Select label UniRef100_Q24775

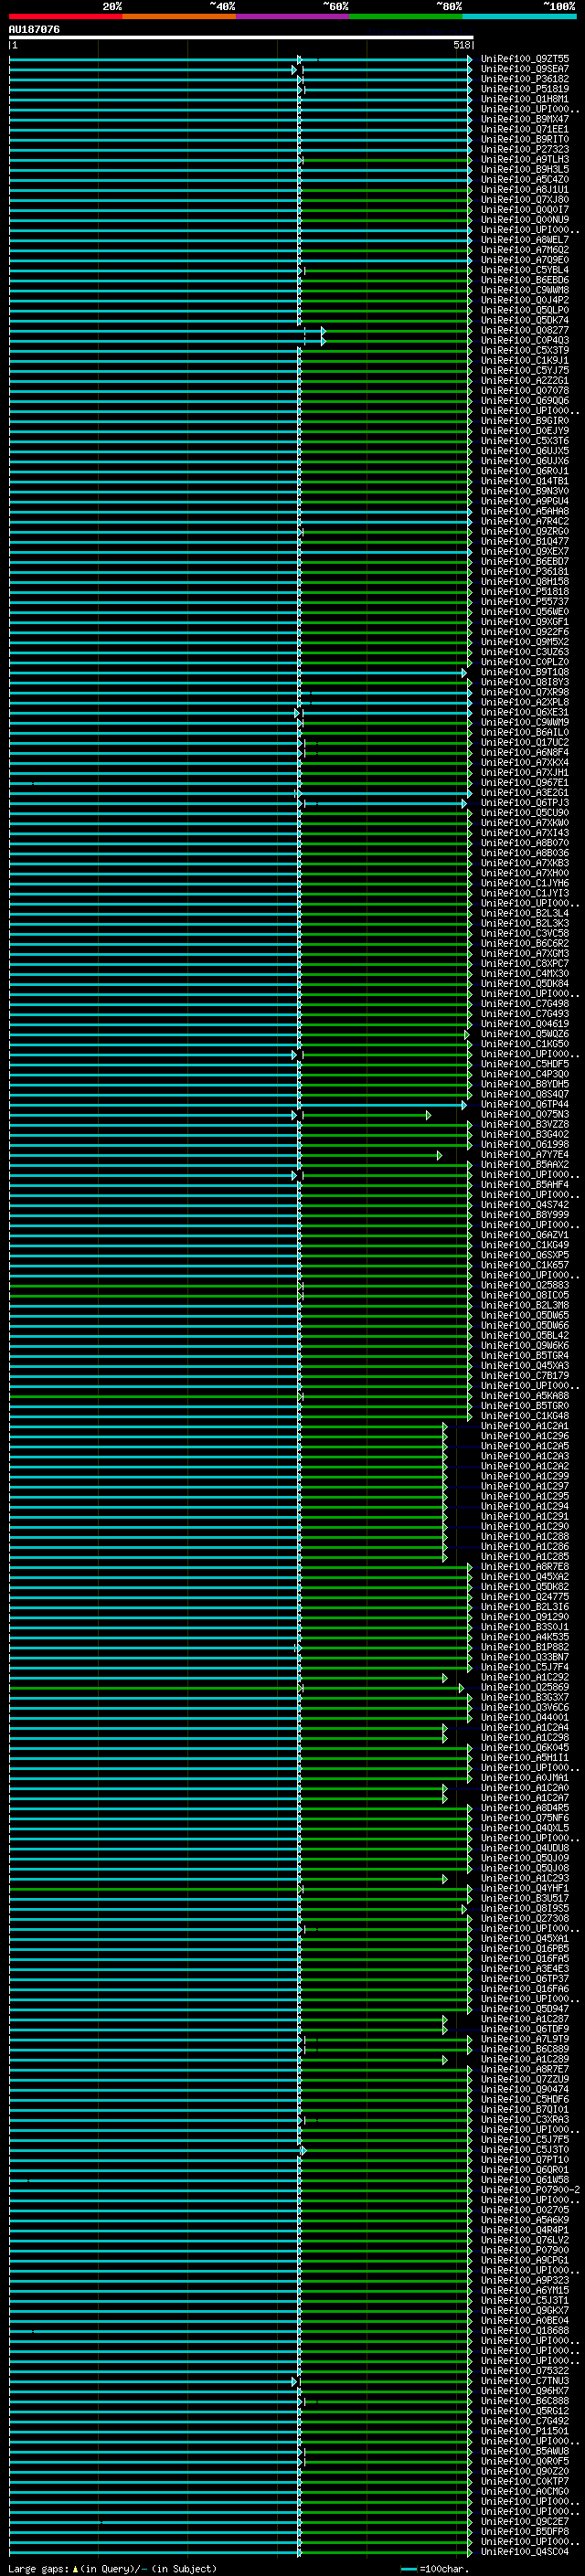click(525, 1596)
